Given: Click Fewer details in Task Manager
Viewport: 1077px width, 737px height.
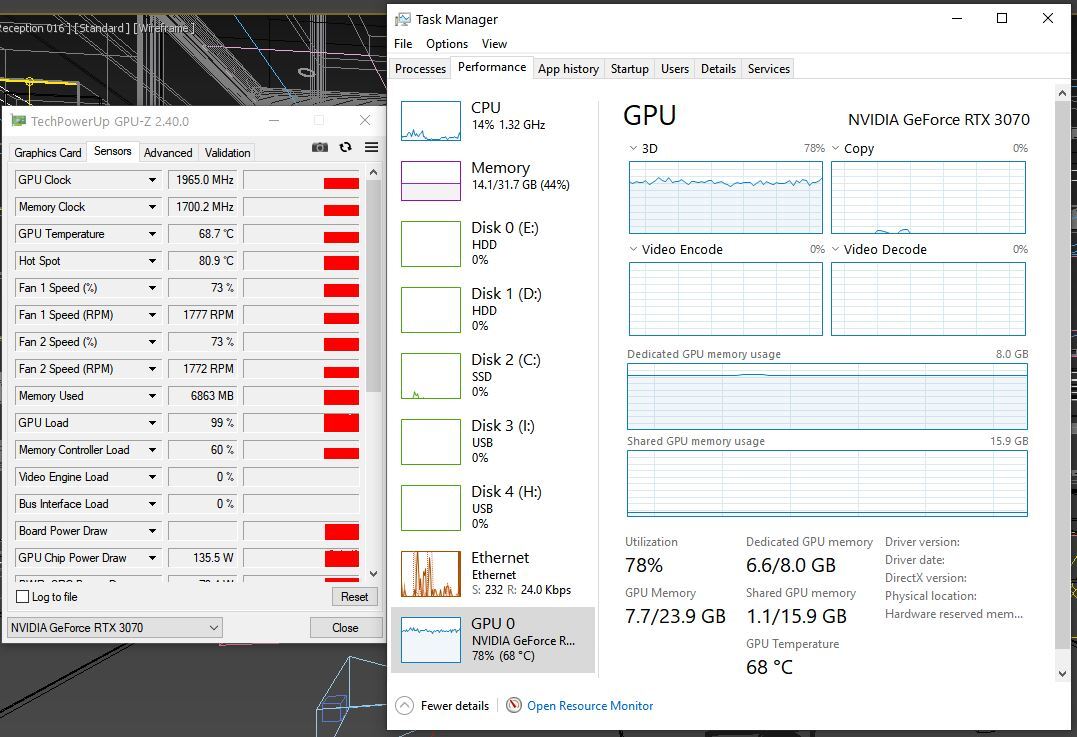Looking at the screenshot, I should 455,705.
